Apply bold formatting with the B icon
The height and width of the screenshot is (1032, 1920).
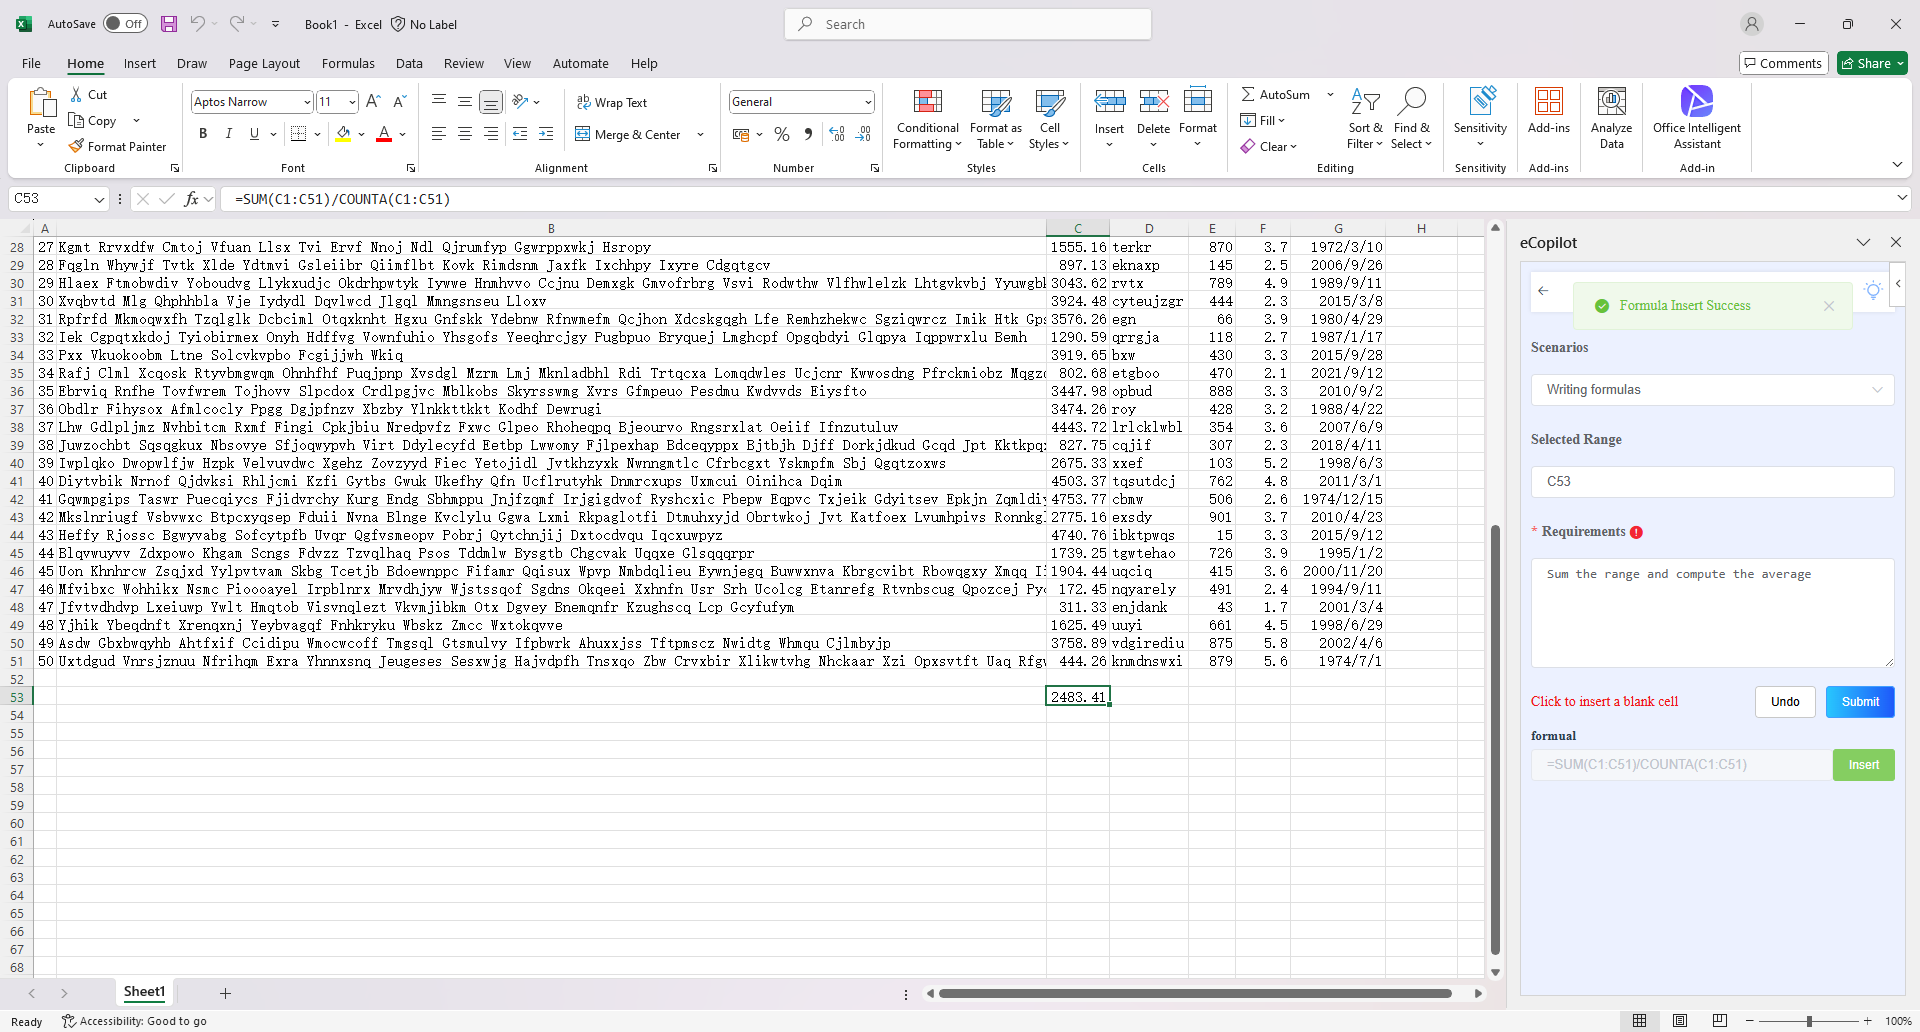203,134
